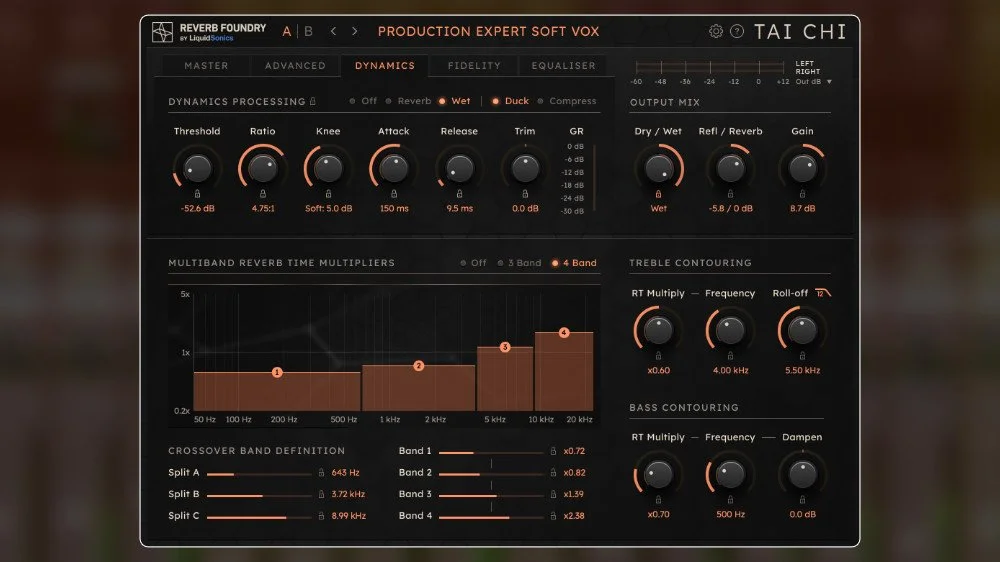Screen dimensions: 1000x562
Task: Switch to the Master tab
Action: tap(206, 66)
